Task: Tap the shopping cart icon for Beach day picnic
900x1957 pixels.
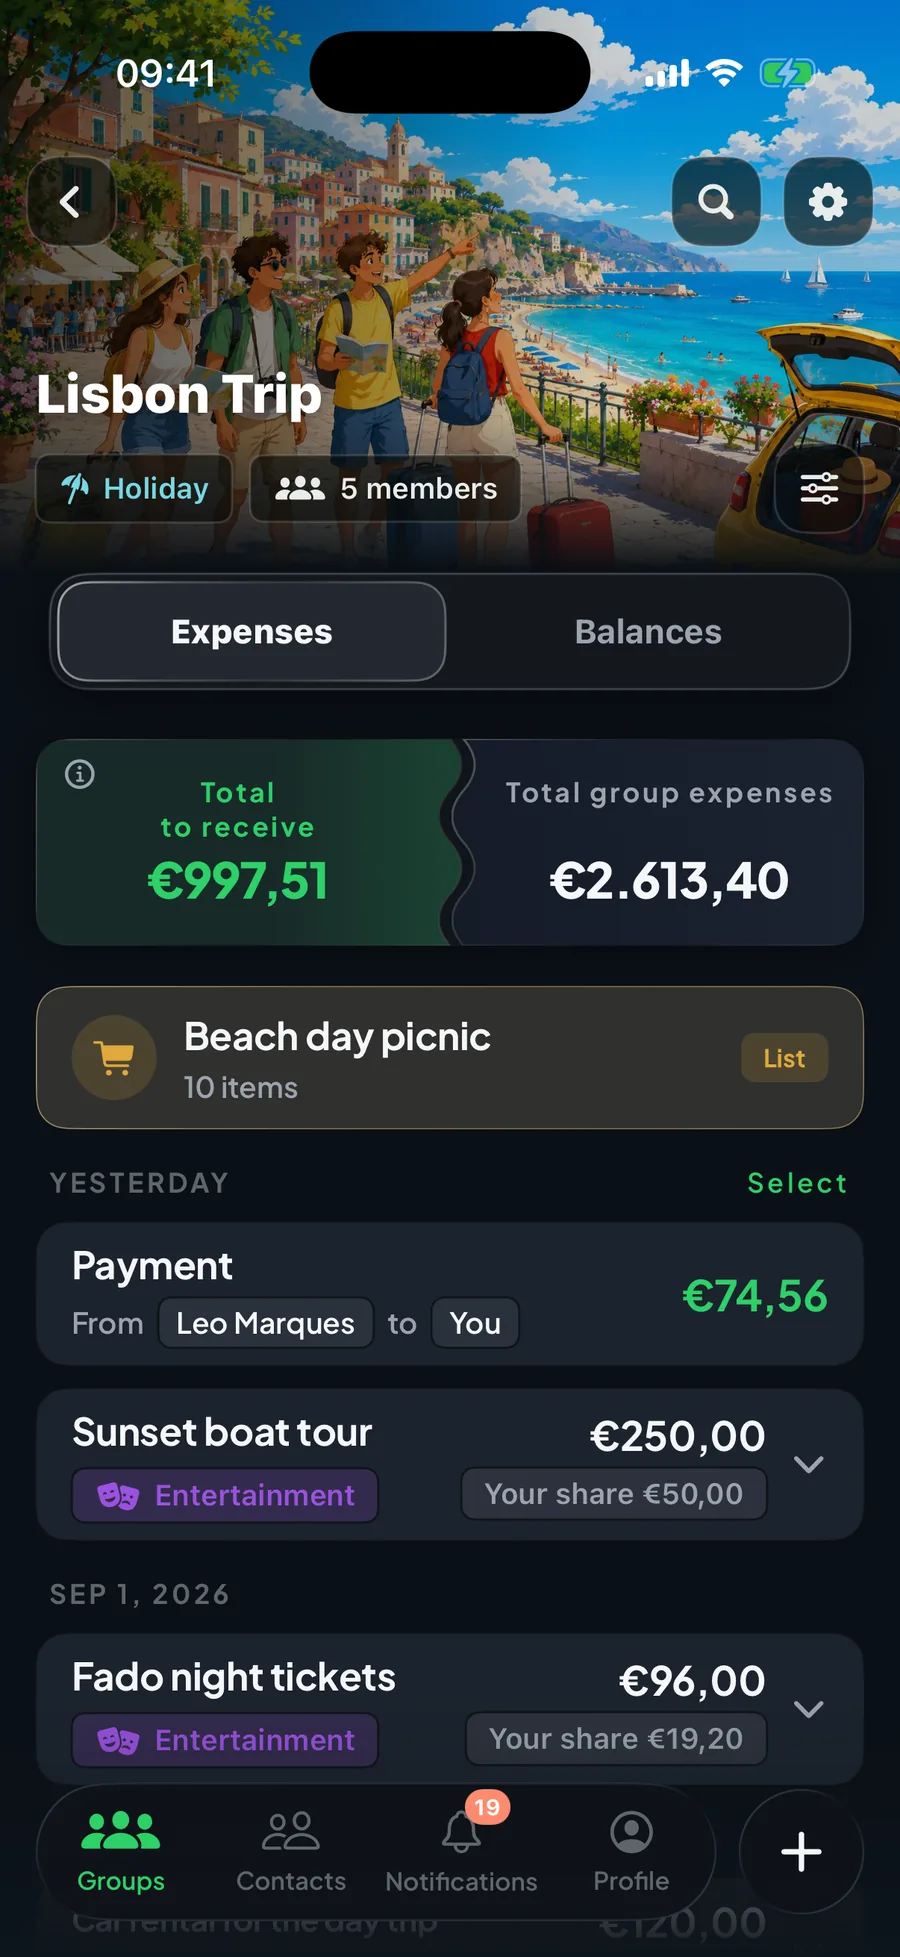Action: [x=114, y=1058]
